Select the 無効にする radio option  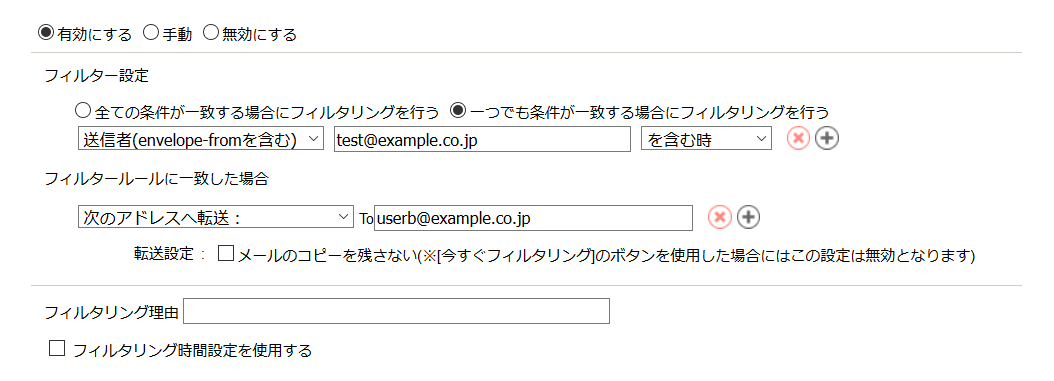[x=210, y=32]
